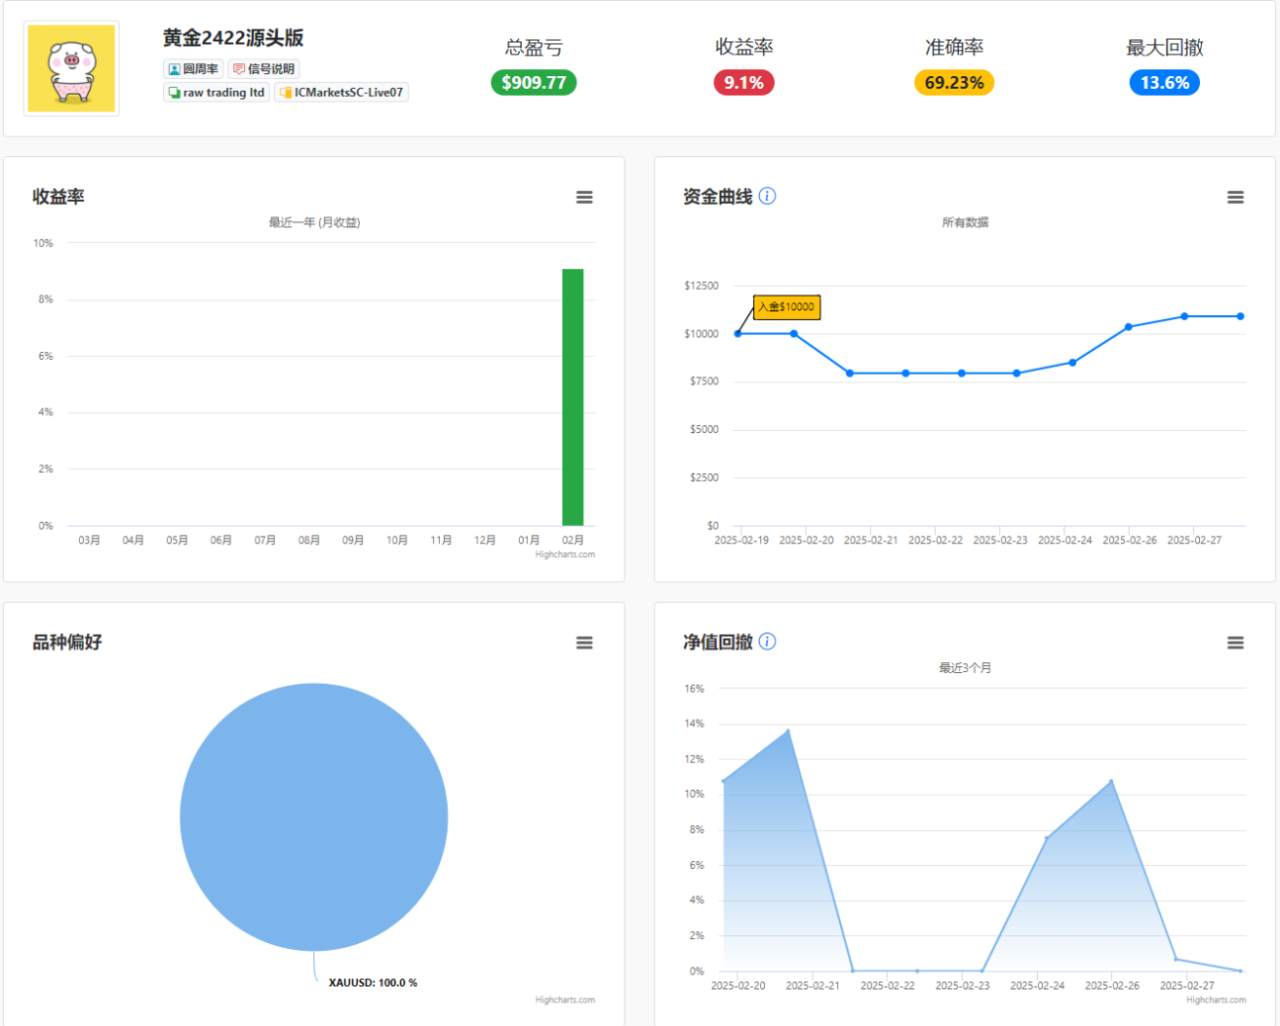Click the 准确率 heading

click(954, 47)
